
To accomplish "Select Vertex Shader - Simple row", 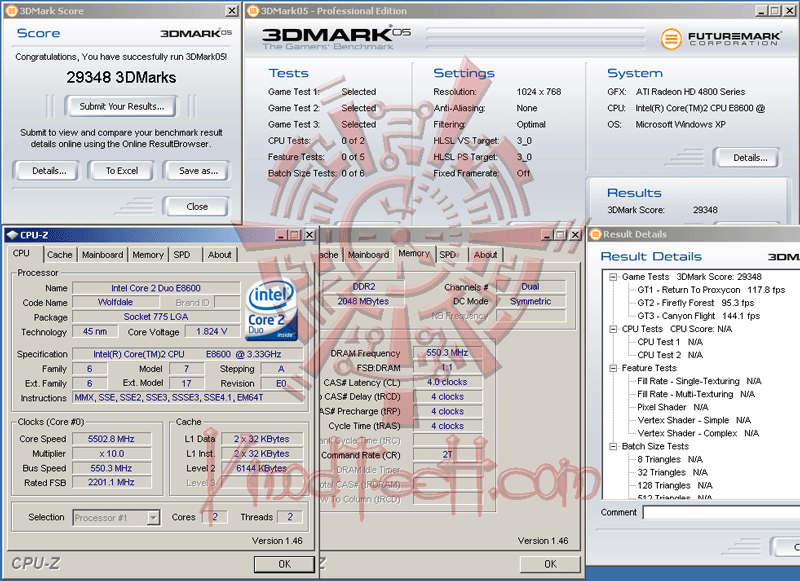I will click(694, 420).
